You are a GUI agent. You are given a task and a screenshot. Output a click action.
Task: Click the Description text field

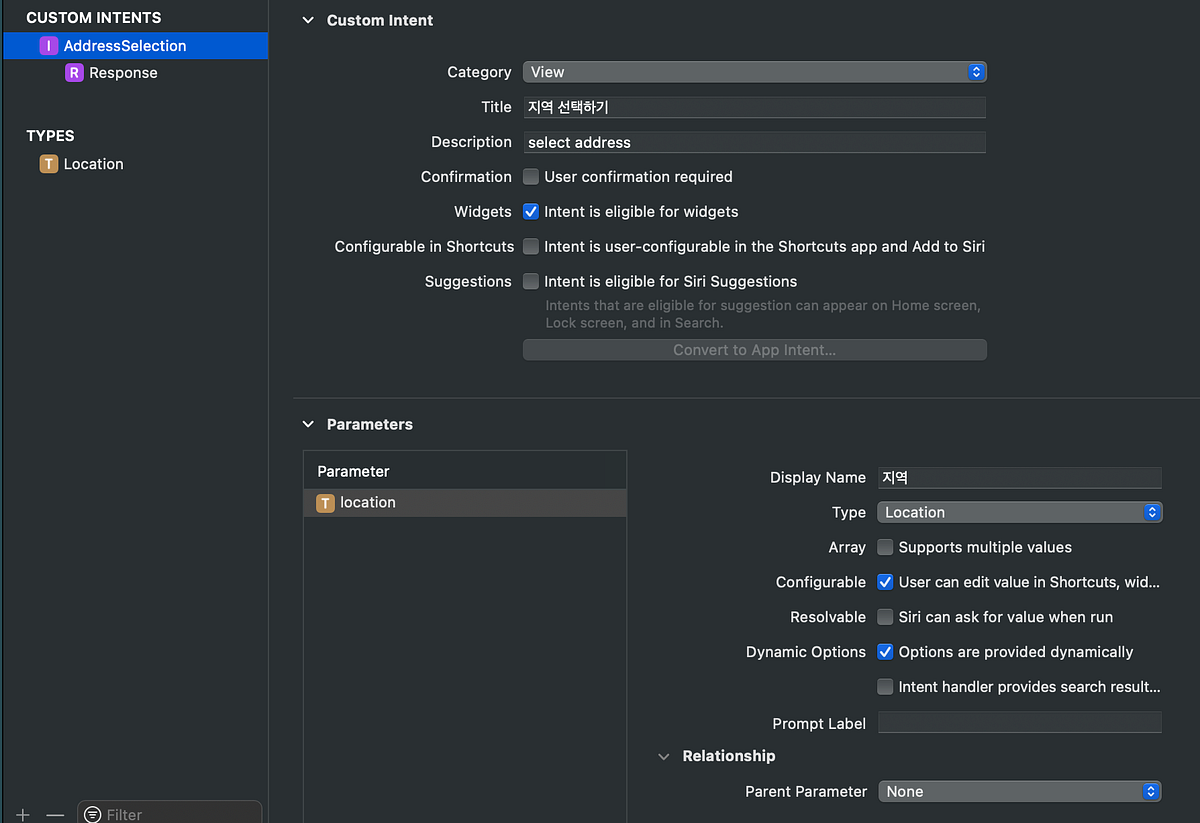(754, 142)
